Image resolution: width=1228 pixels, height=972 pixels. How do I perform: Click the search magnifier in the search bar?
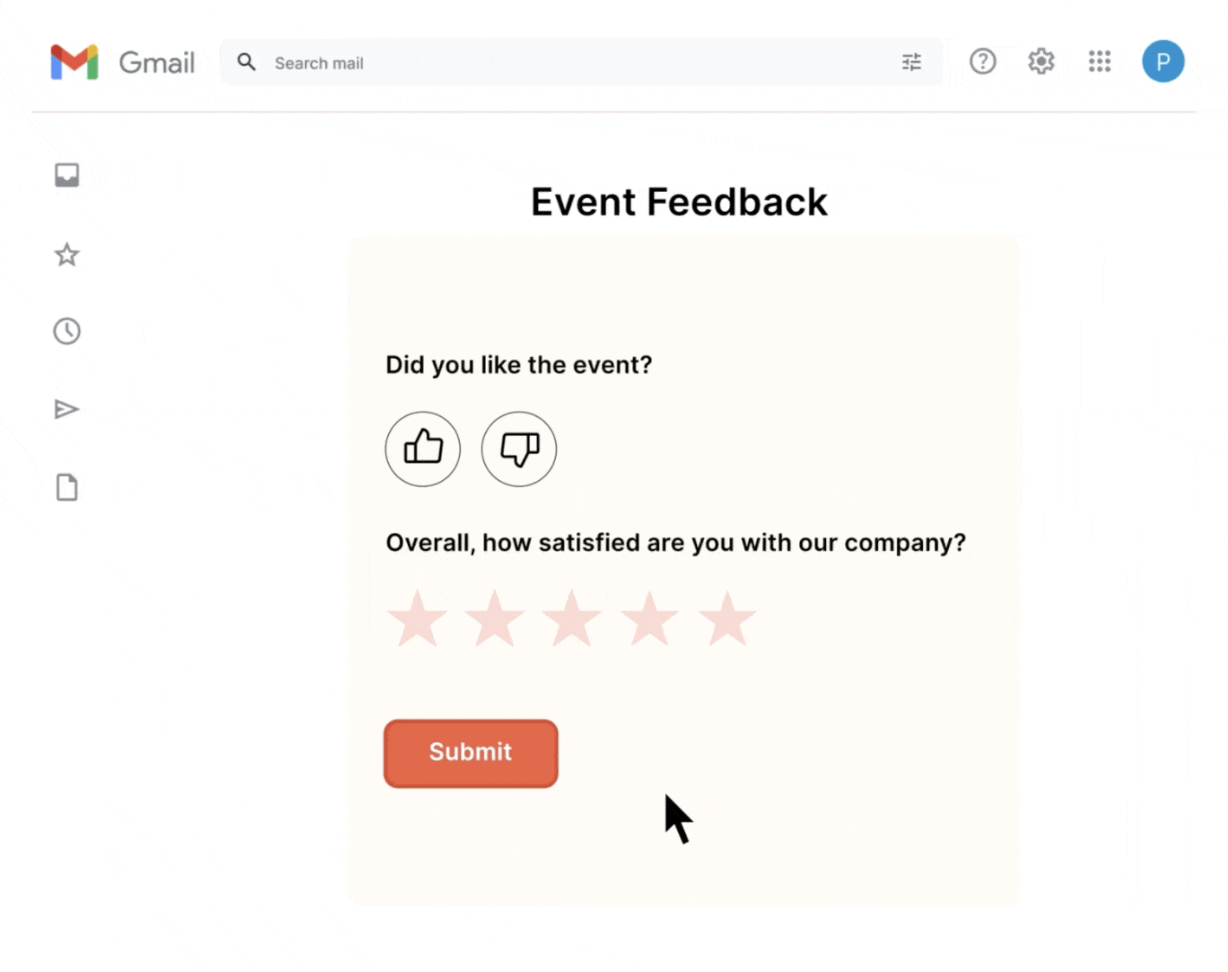(x=246, y=61)
